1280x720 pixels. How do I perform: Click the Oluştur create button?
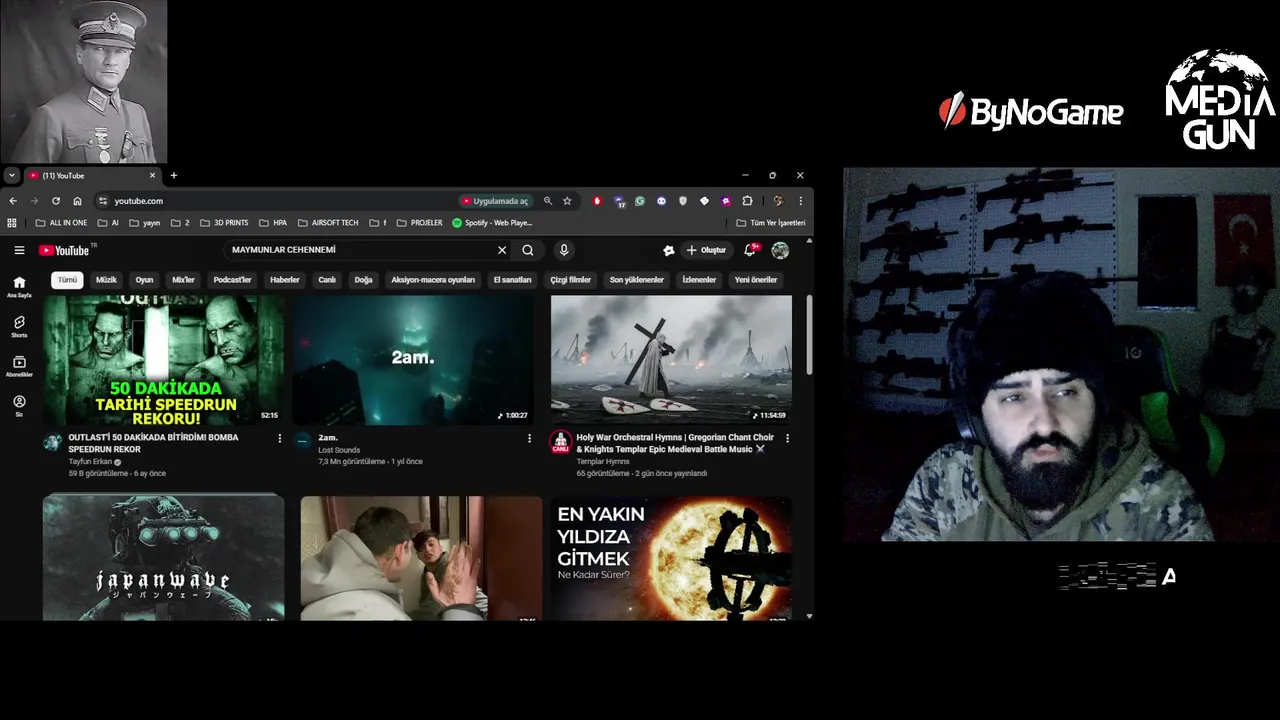pyautogui.click(x=707, y=250)
